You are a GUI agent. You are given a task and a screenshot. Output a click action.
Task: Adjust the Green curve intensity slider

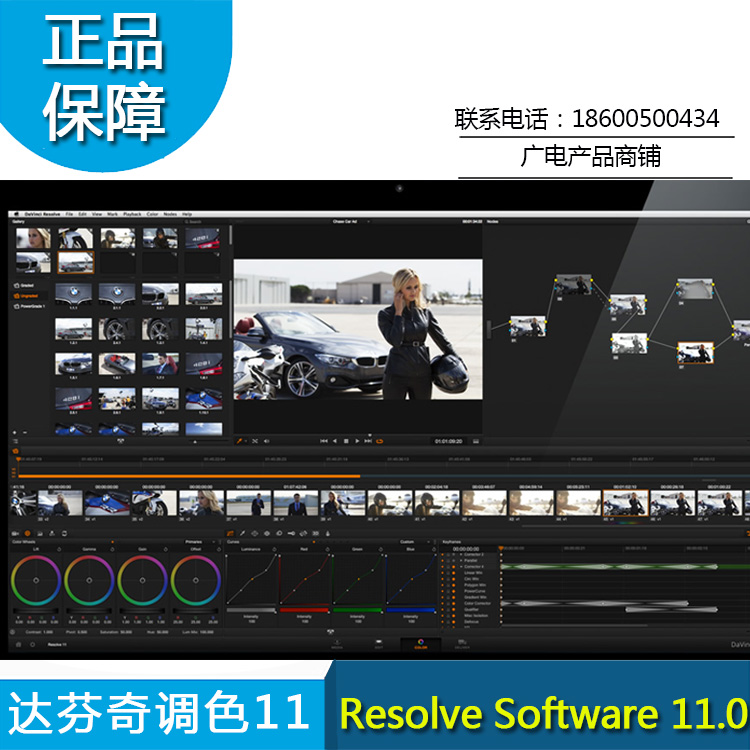tap(357, 610)
